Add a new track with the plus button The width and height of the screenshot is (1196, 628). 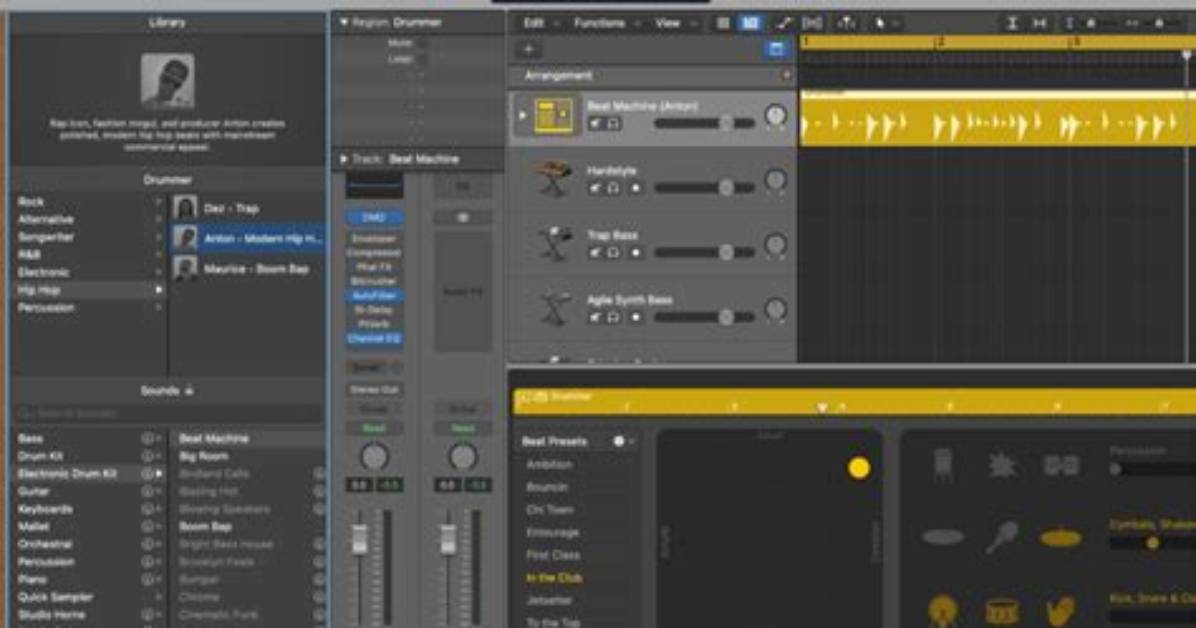529,50
